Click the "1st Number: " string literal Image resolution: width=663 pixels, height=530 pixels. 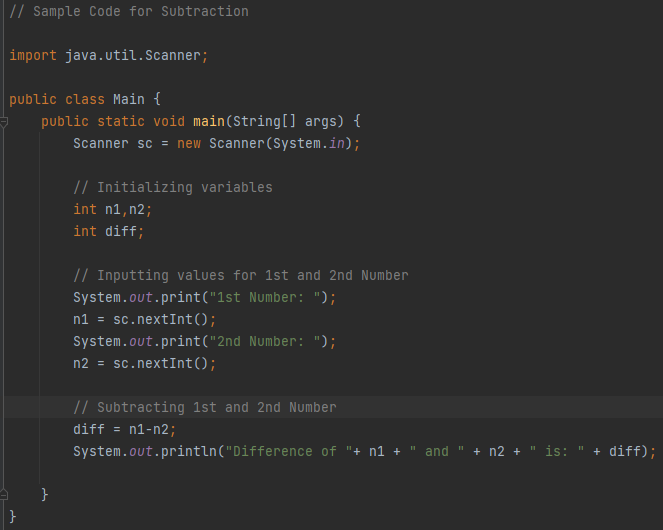pyautogui.click(x=265, y=297)
